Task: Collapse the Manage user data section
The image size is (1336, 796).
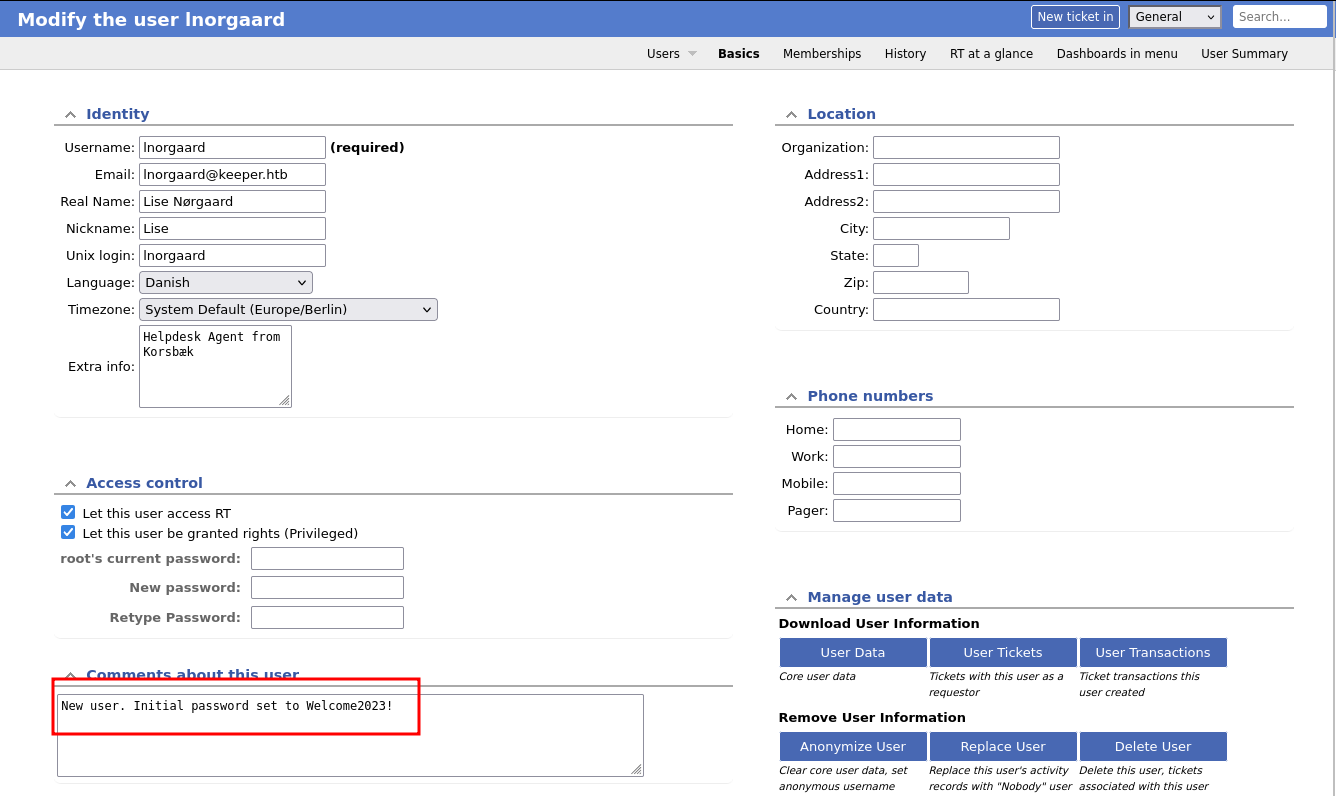Action: click(x=791, y=598)
